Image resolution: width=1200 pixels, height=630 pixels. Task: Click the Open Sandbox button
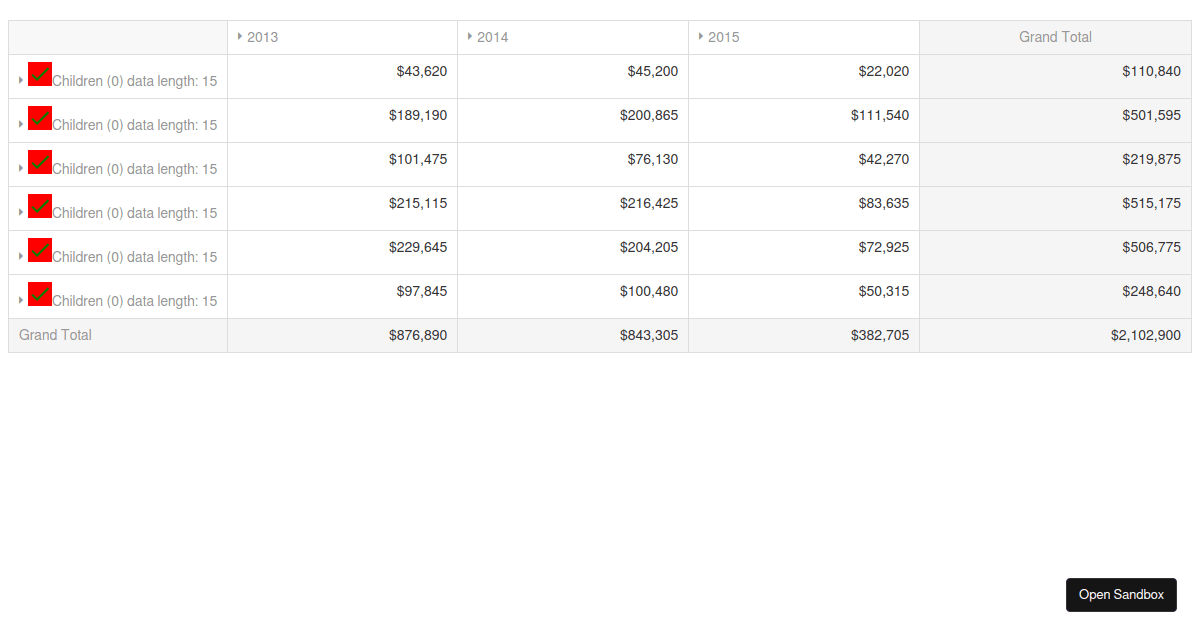coord(1121,595)
